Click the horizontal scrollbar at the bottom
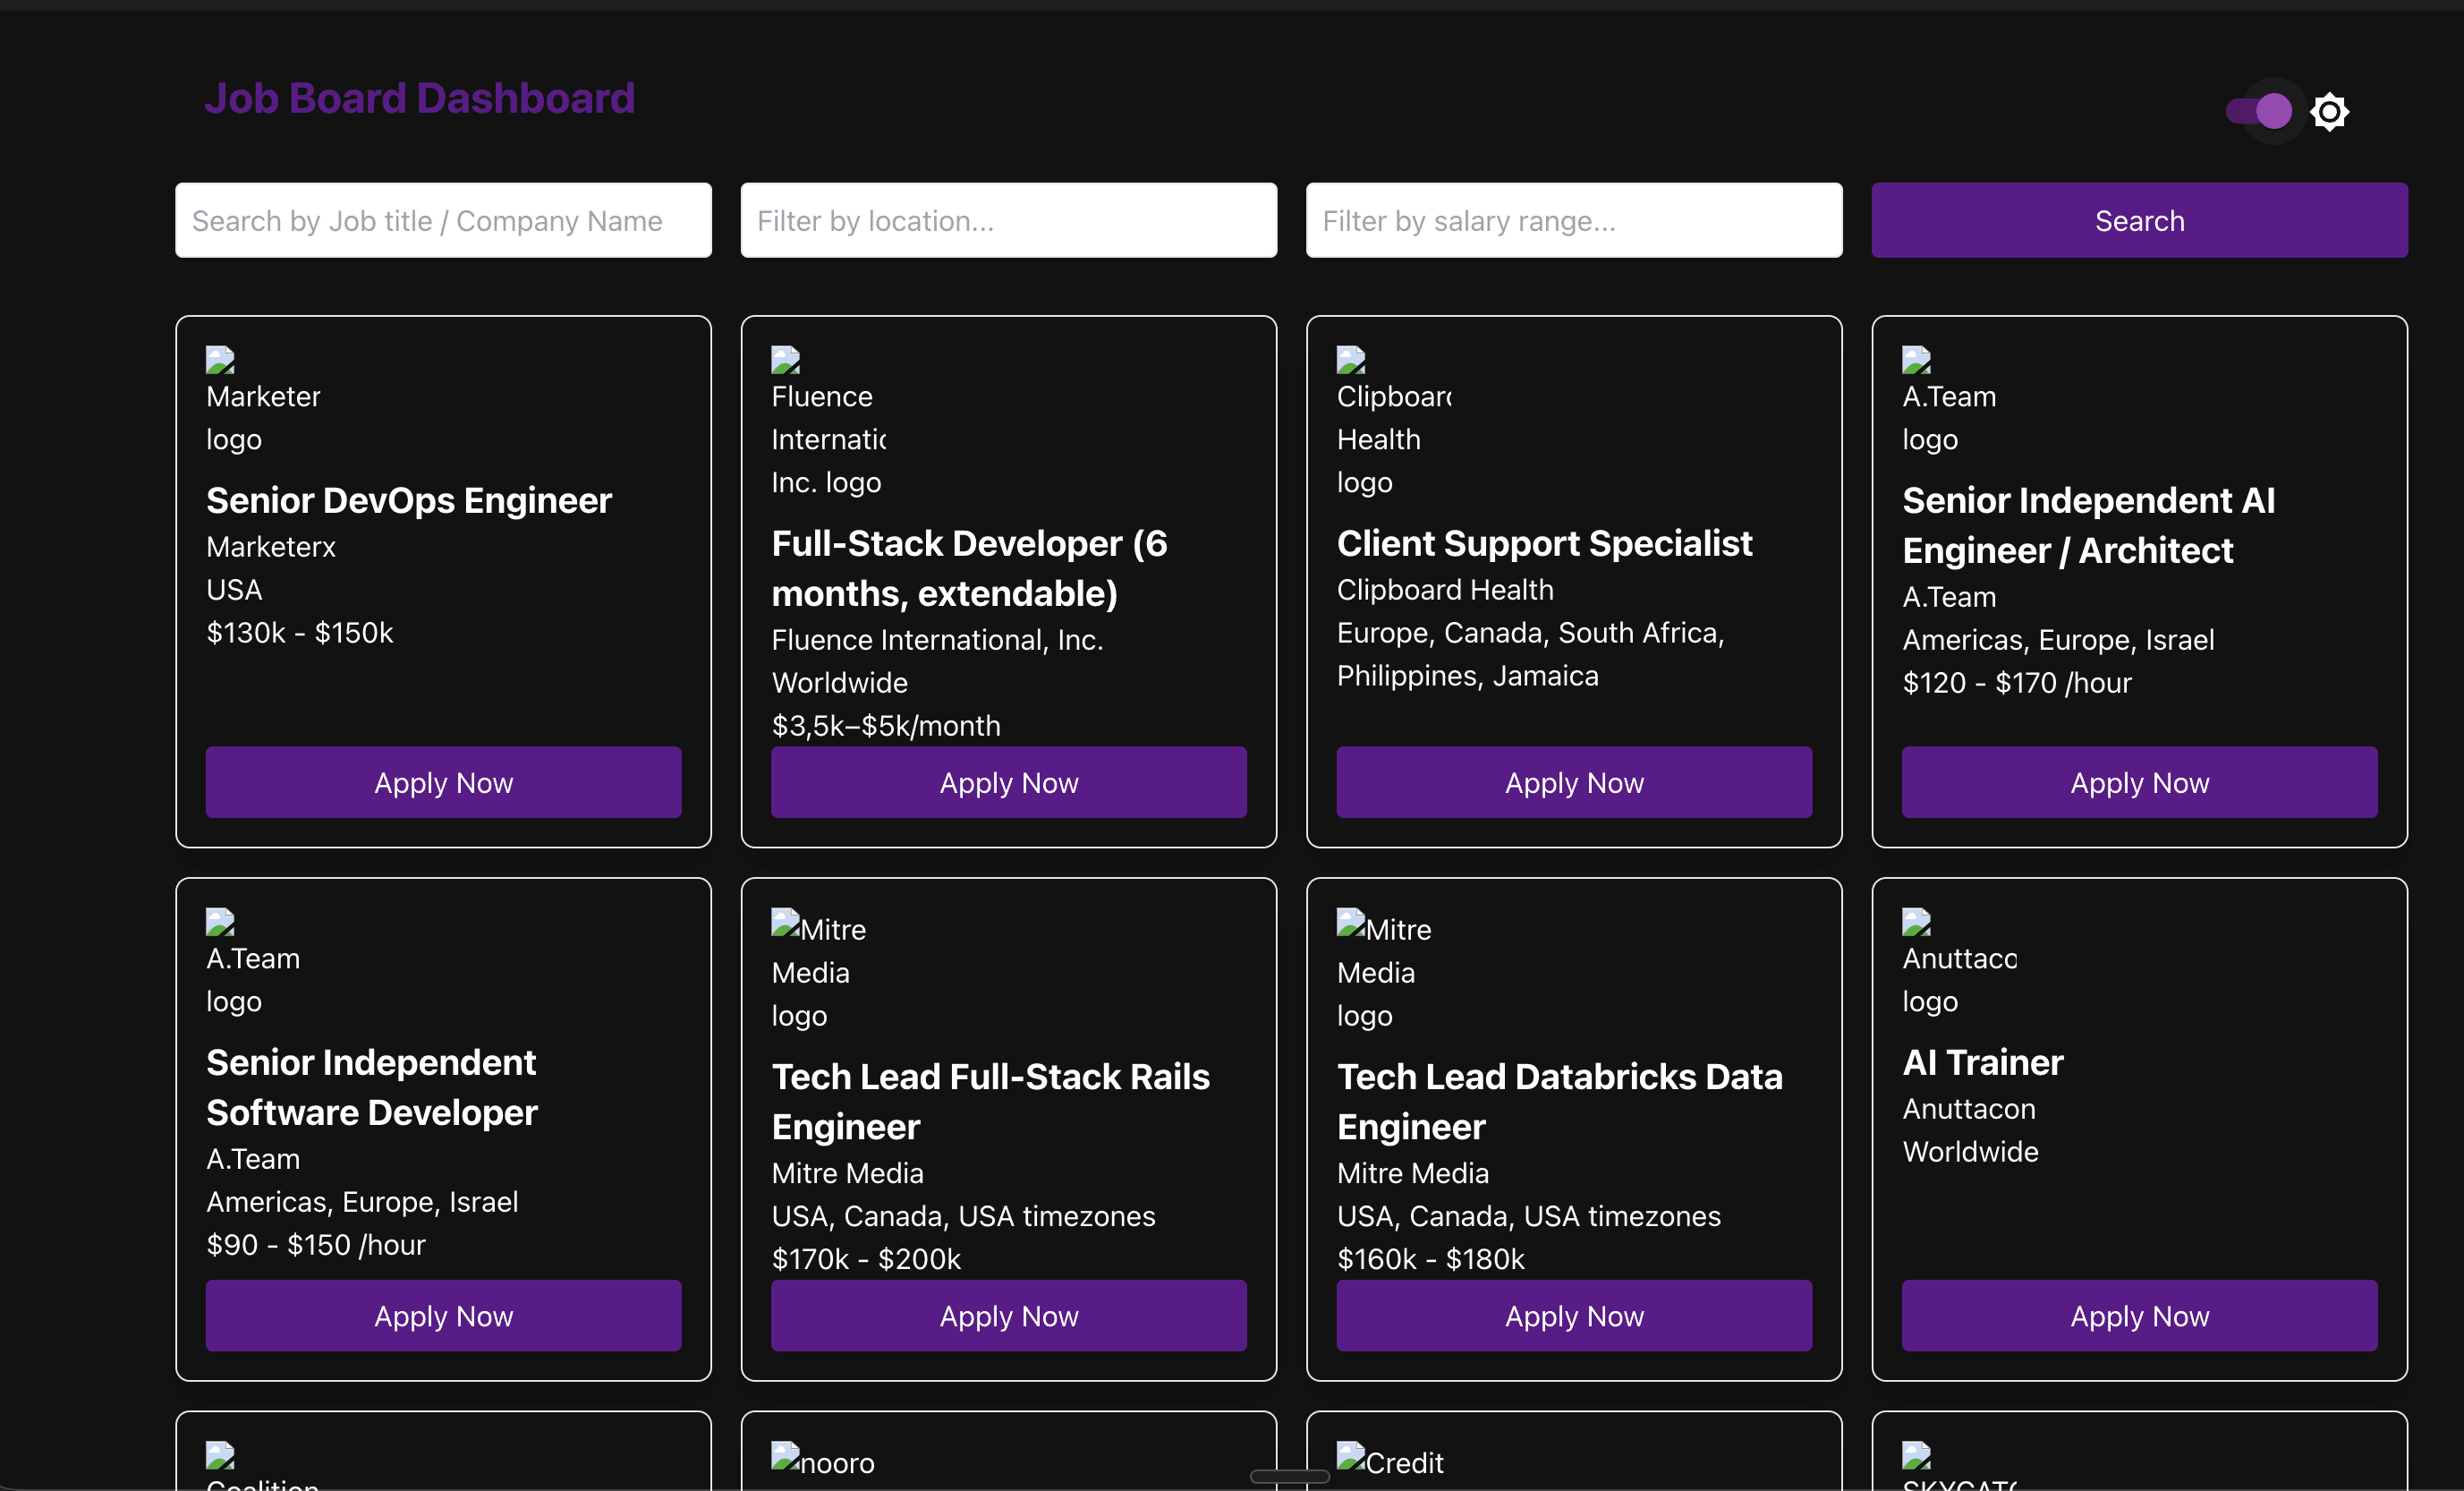Image resolution: width=2464 pixels, height=1491 pixels. (1288, 1477)
